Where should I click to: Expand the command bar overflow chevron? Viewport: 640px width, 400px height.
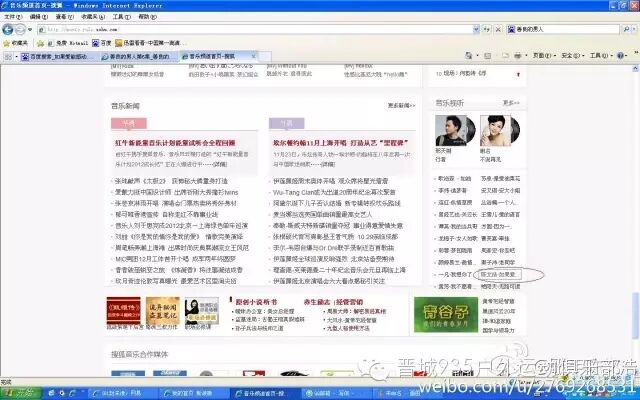tap(636, 53)
